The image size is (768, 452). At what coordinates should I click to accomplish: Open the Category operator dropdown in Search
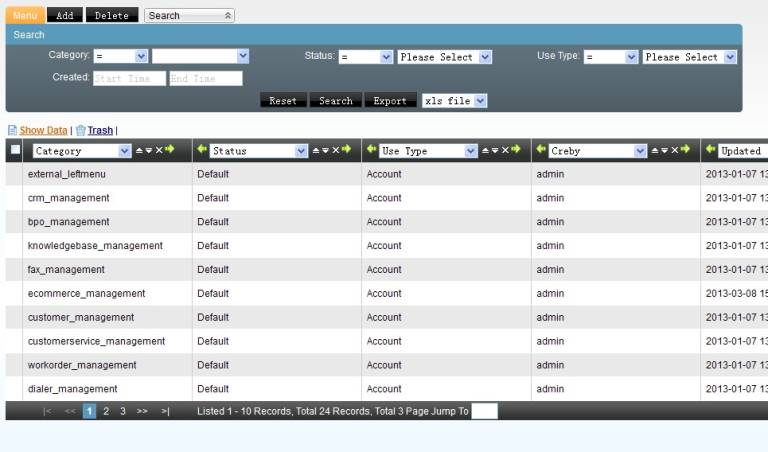(120, 57)
